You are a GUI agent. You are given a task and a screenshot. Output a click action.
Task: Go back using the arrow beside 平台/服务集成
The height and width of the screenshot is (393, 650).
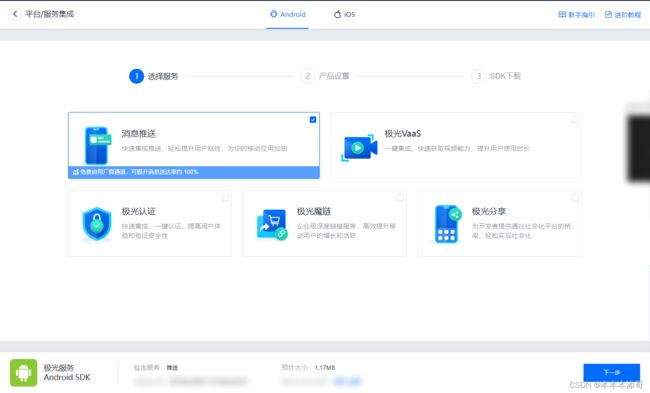15,14
